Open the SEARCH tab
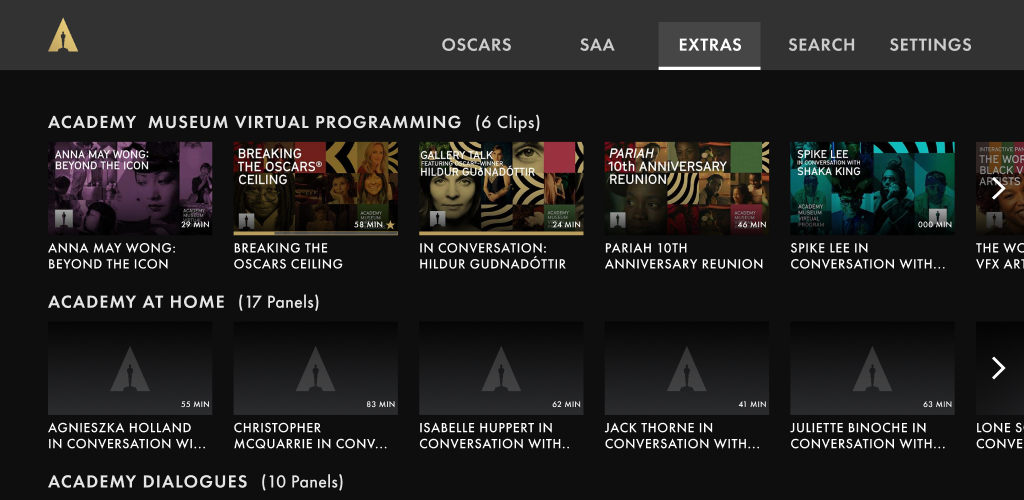Viewport: 1024px width, 500px height. (821, 45)
